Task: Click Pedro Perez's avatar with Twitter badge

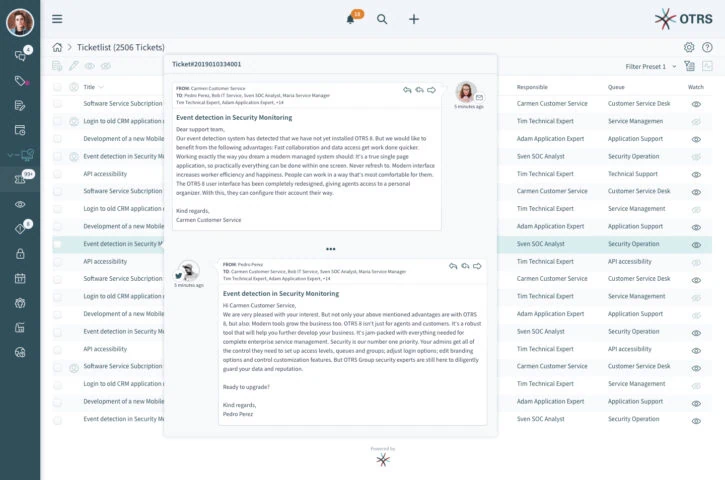Action: 189,271
